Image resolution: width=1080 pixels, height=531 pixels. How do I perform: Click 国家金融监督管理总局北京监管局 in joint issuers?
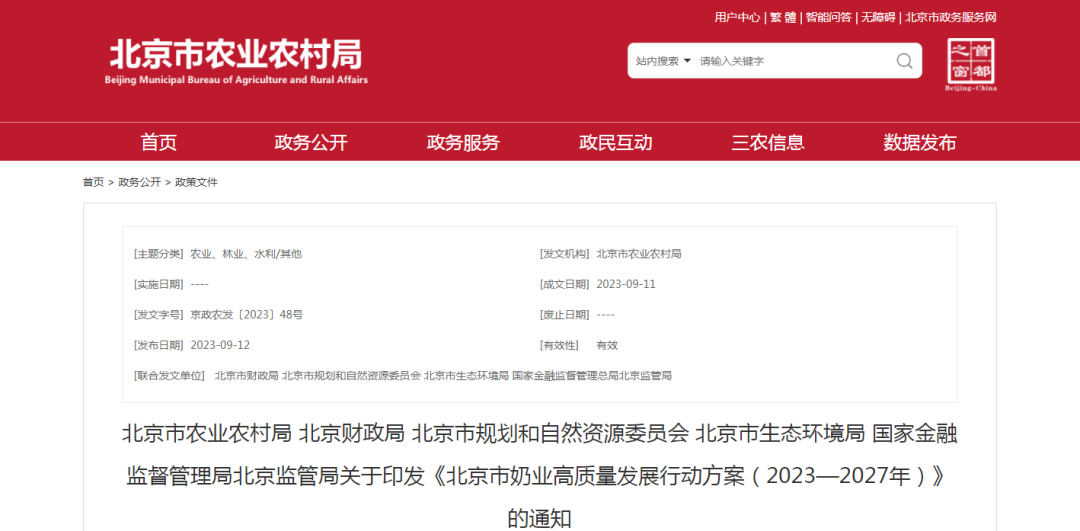pyautogui.click(x=592, y=375)
